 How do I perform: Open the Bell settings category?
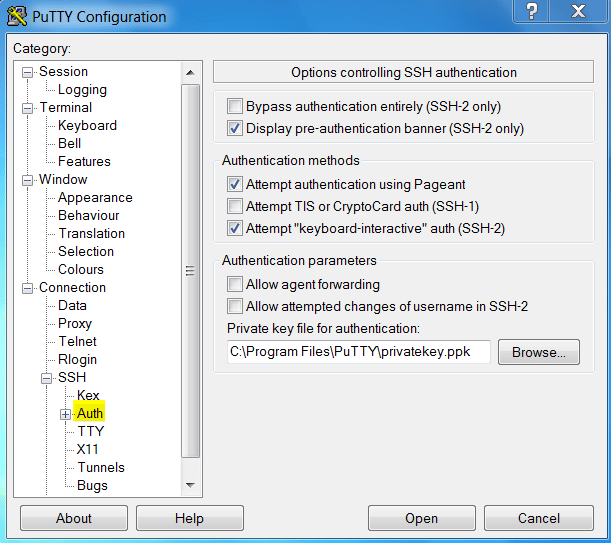pyautogui.click(x=69, y=143)
